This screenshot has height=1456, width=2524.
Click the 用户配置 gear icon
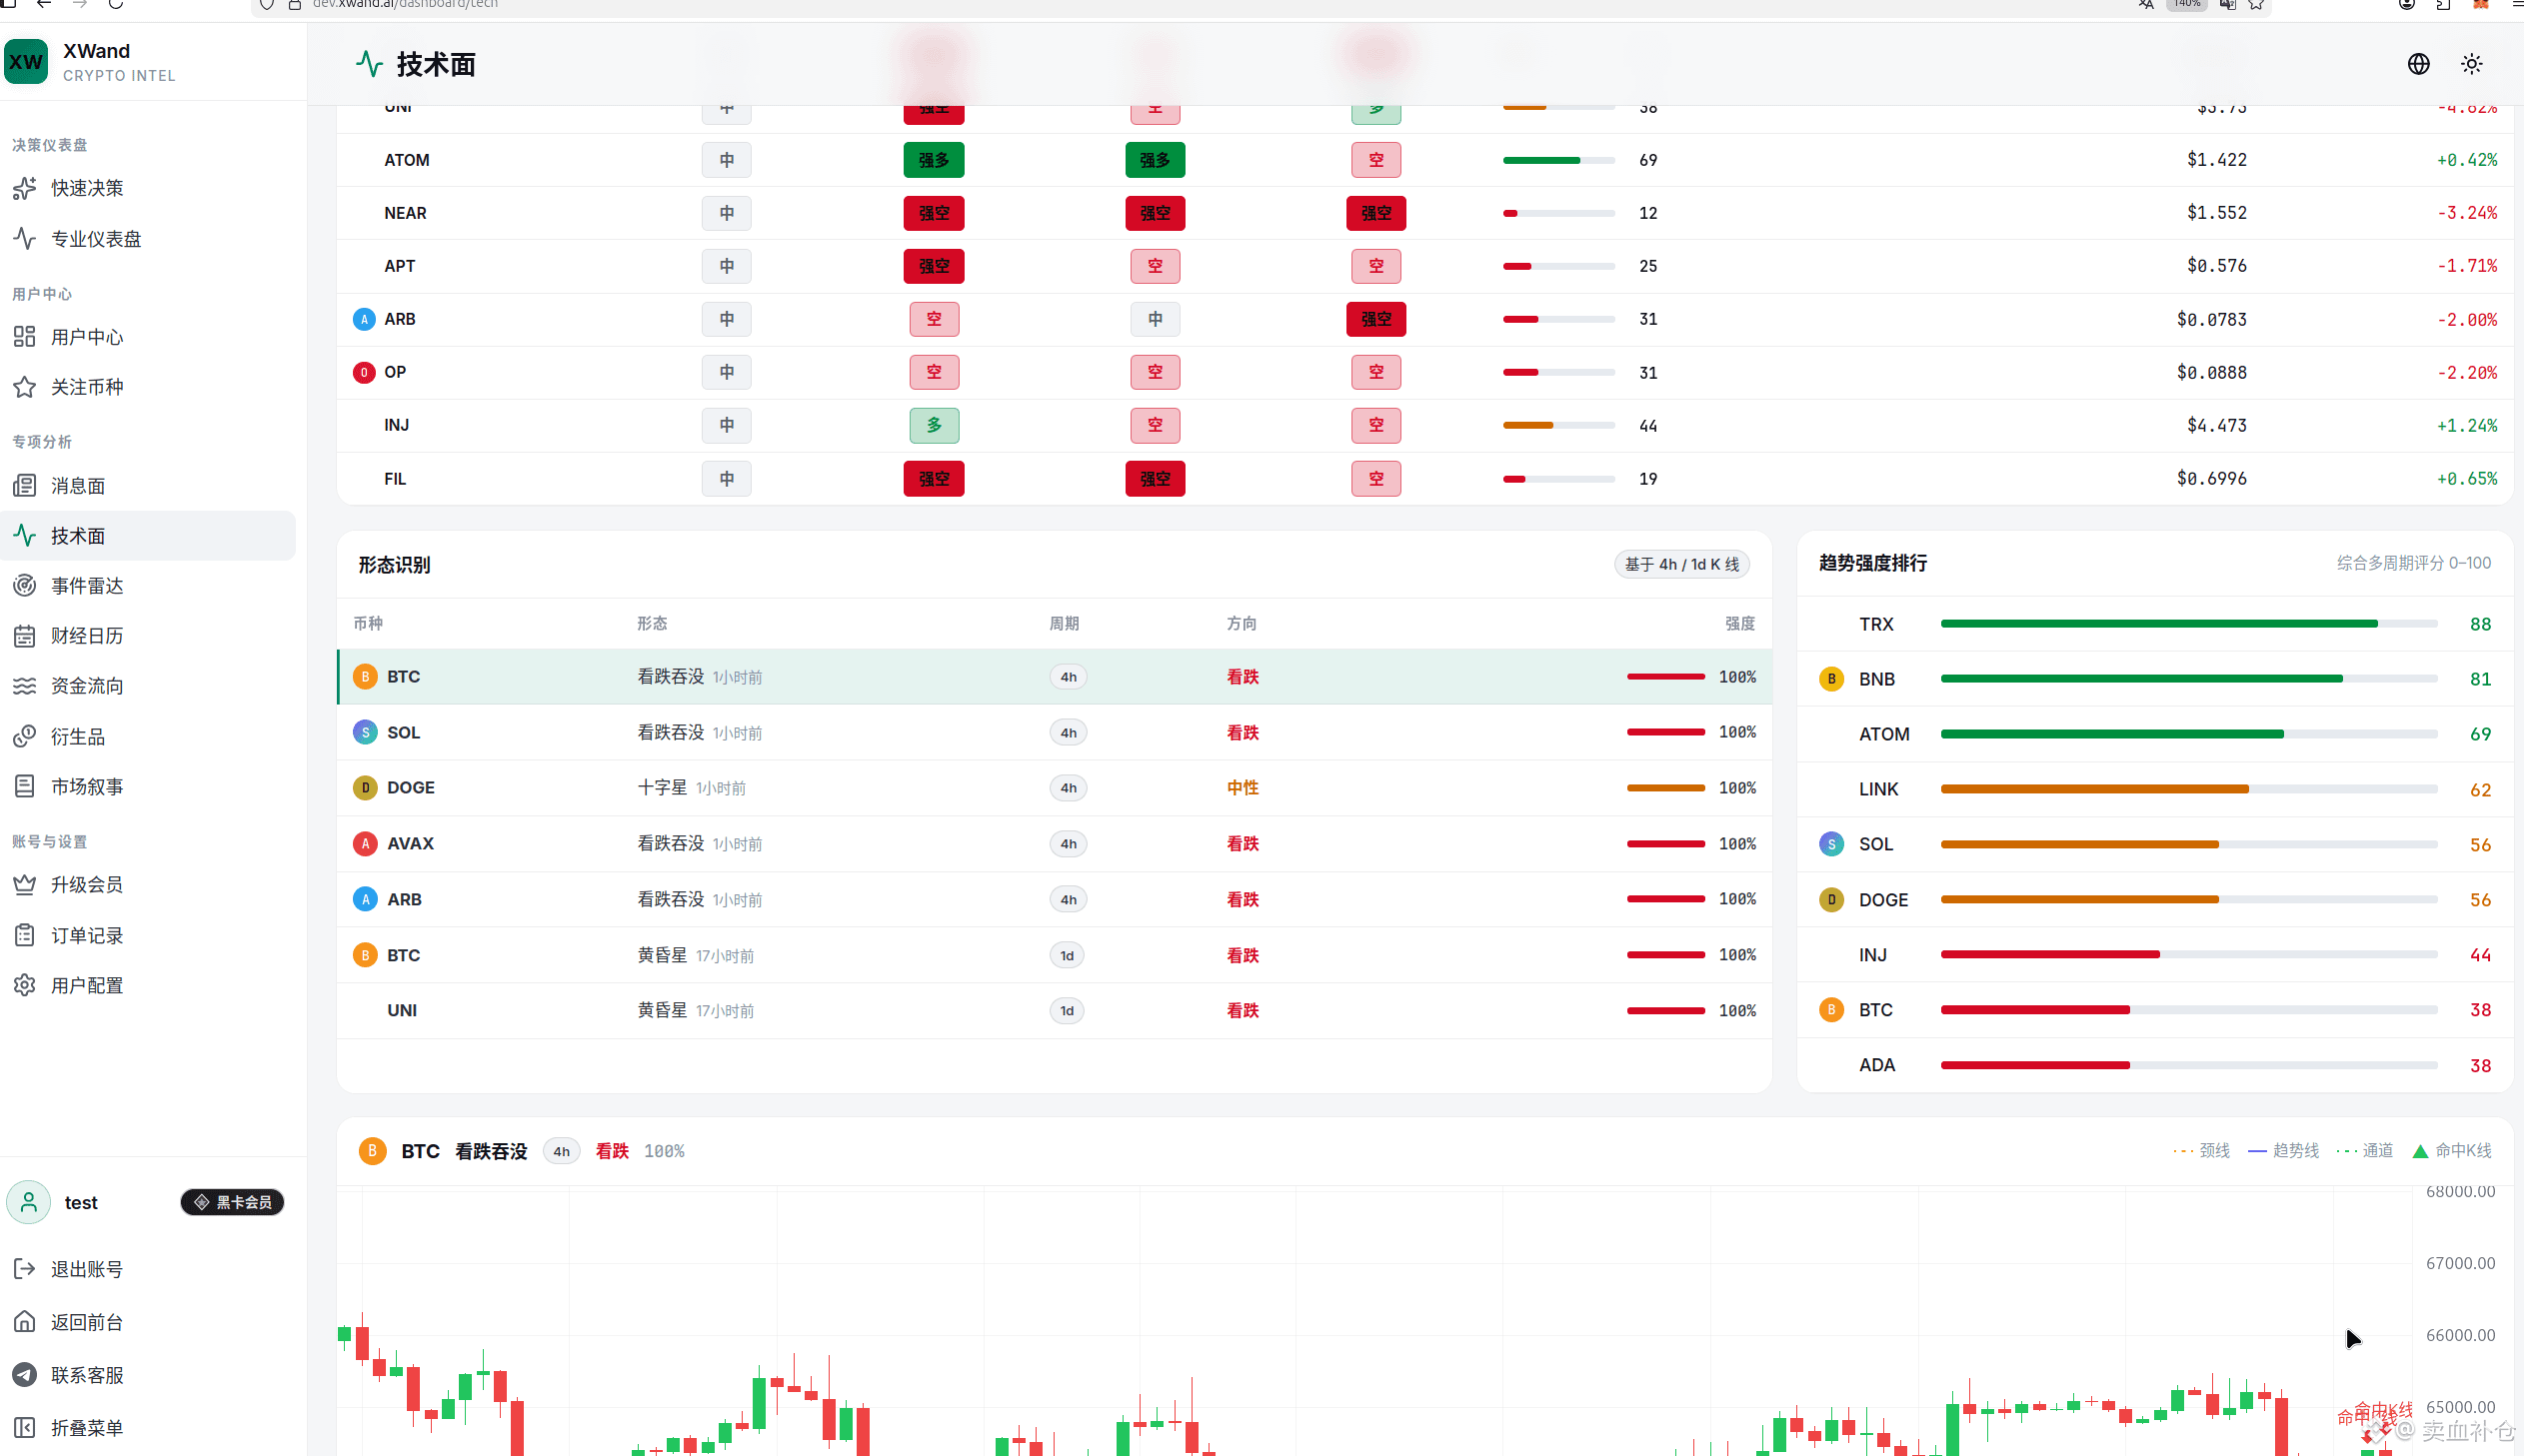pos(25,986)
